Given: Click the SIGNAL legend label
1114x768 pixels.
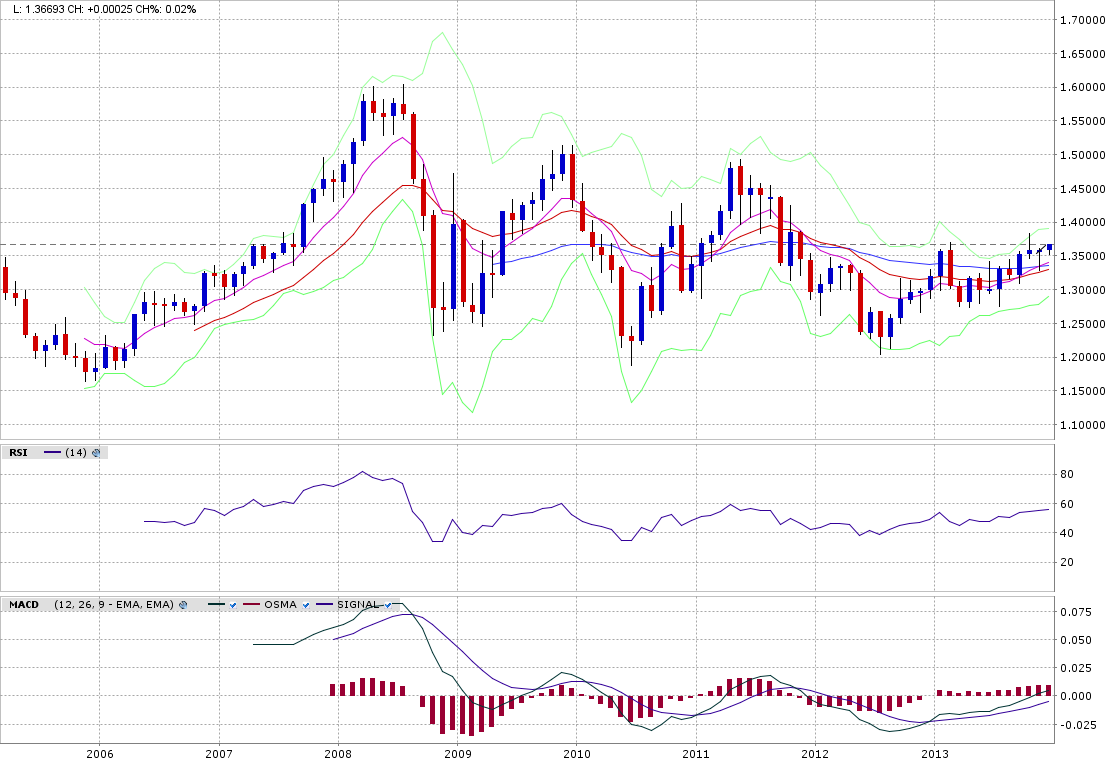Looking at the screenshot, I should tap(358, 605).
